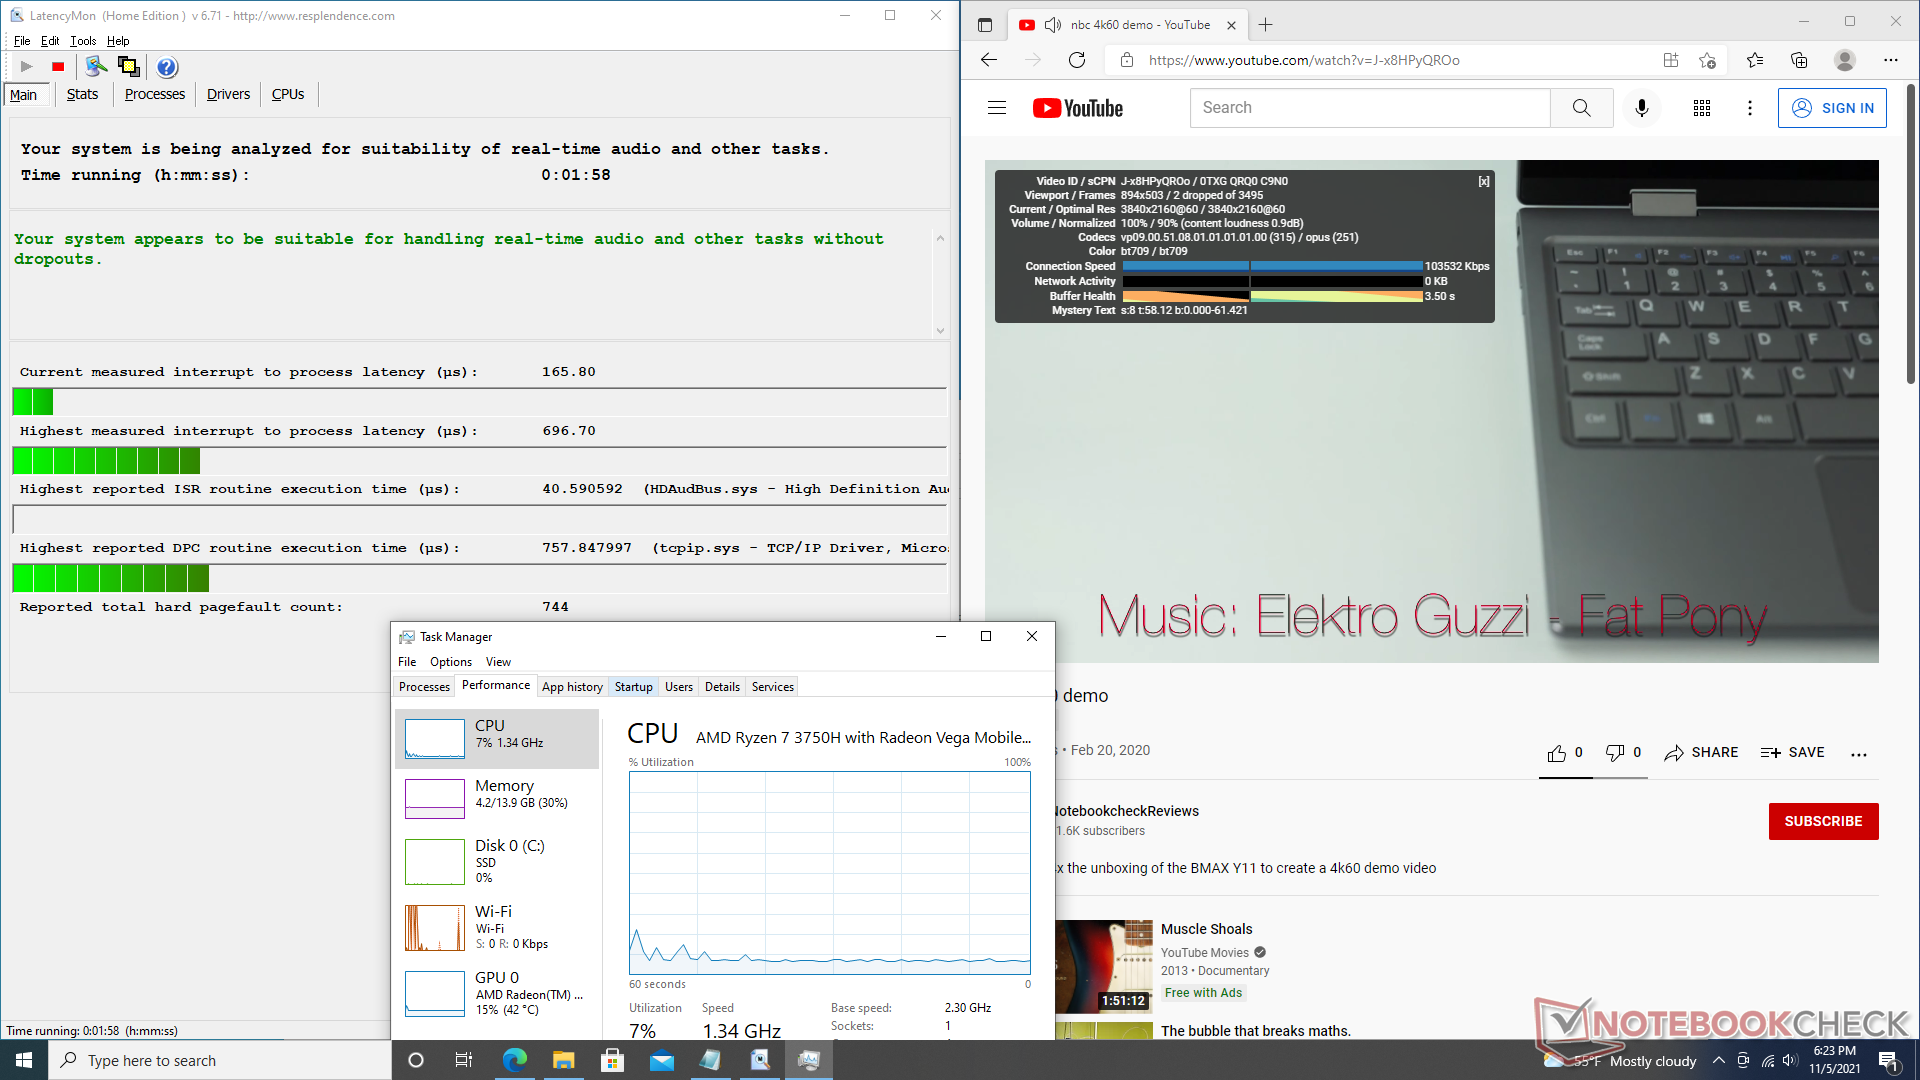The height and width of the screenshot is (1080, 1920).
Task: Open the Edge profile avatar
Action: click(x=1845, y=60)
